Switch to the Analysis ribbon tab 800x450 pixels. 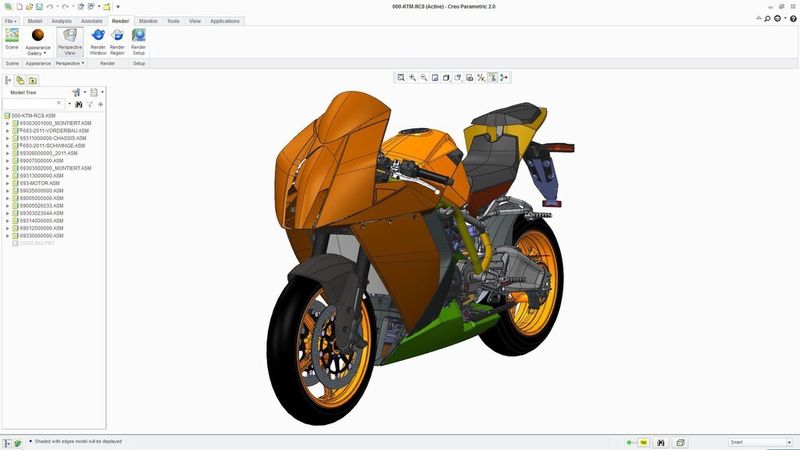pos(61,21)
